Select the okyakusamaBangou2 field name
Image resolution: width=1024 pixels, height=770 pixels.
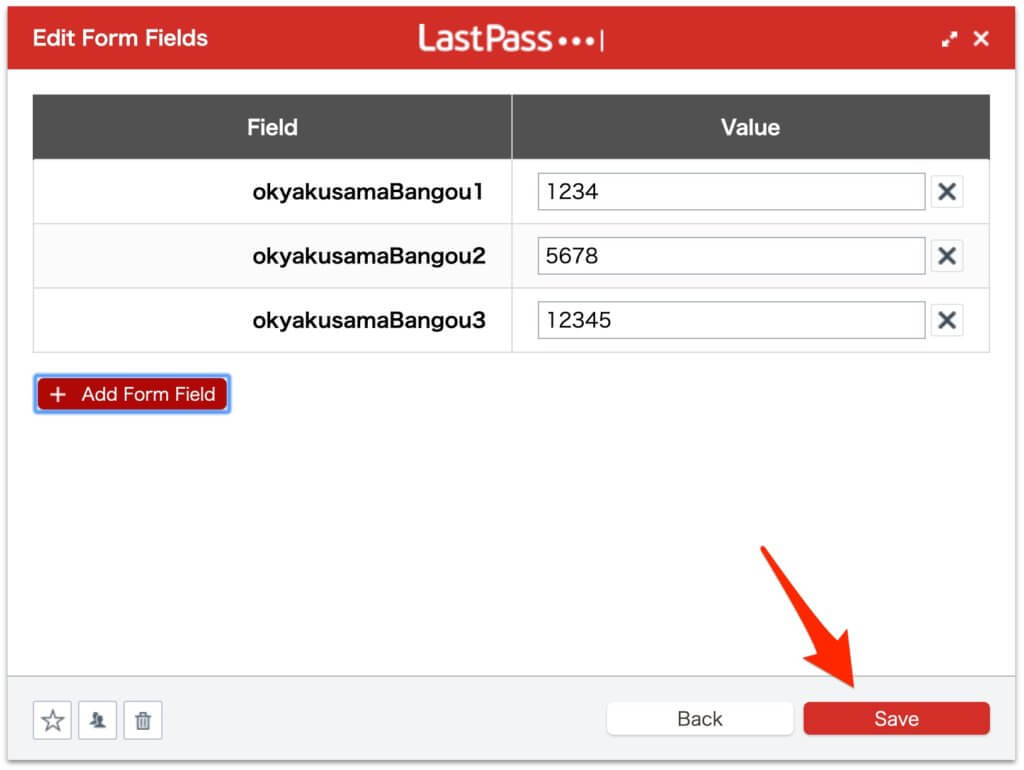[369, 256]
